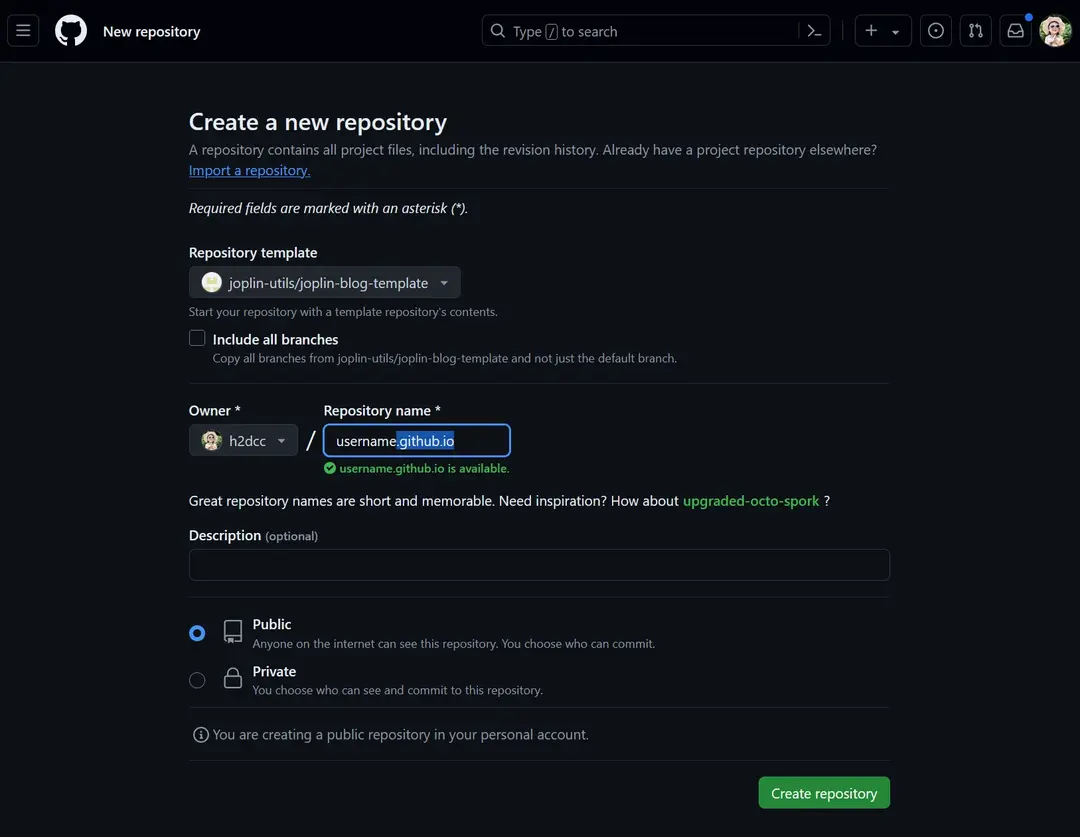Image resolution: width=1080 pixels, height=837 pixels.
Task: Click the pull requests icon
Action: click(x=975, y=30)
